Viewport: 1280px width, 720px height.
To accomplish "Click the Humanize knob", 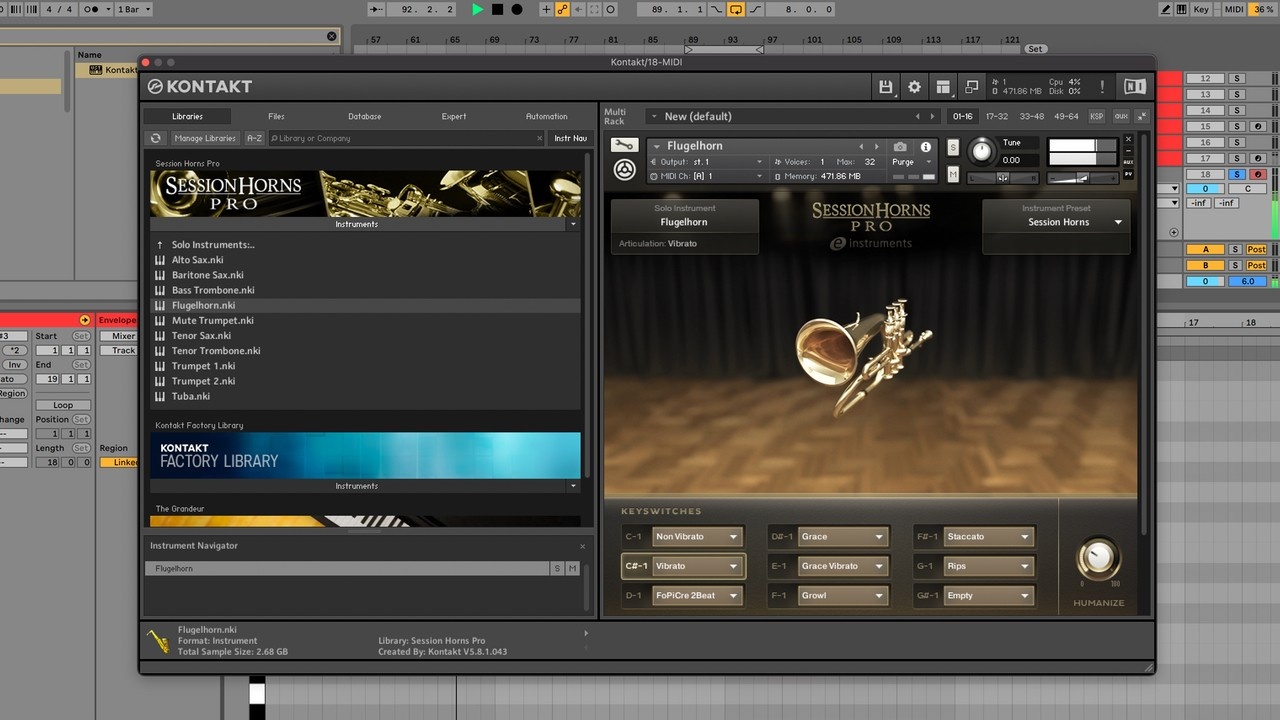I will [x=1098, y=558].
